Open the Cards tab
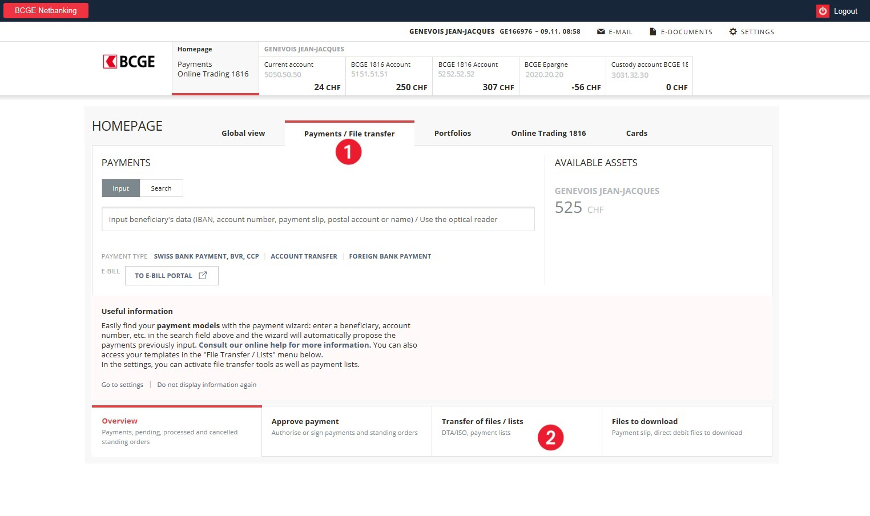The image size is (870, 516). [x=636, y=133]
